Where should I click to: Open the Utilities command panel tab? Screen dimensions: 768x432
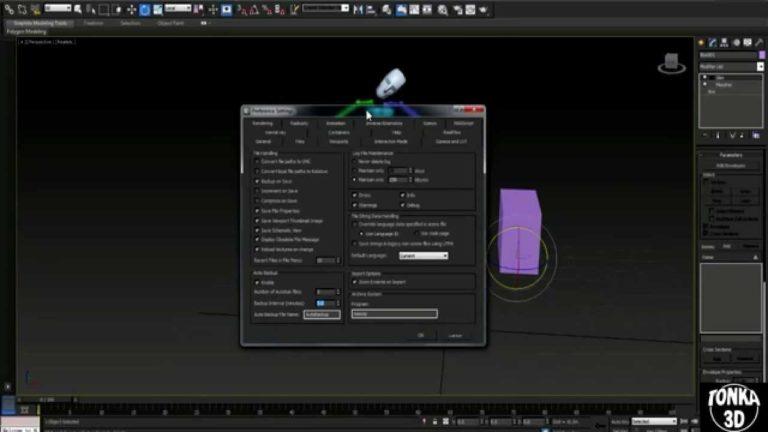coord(759,43)
